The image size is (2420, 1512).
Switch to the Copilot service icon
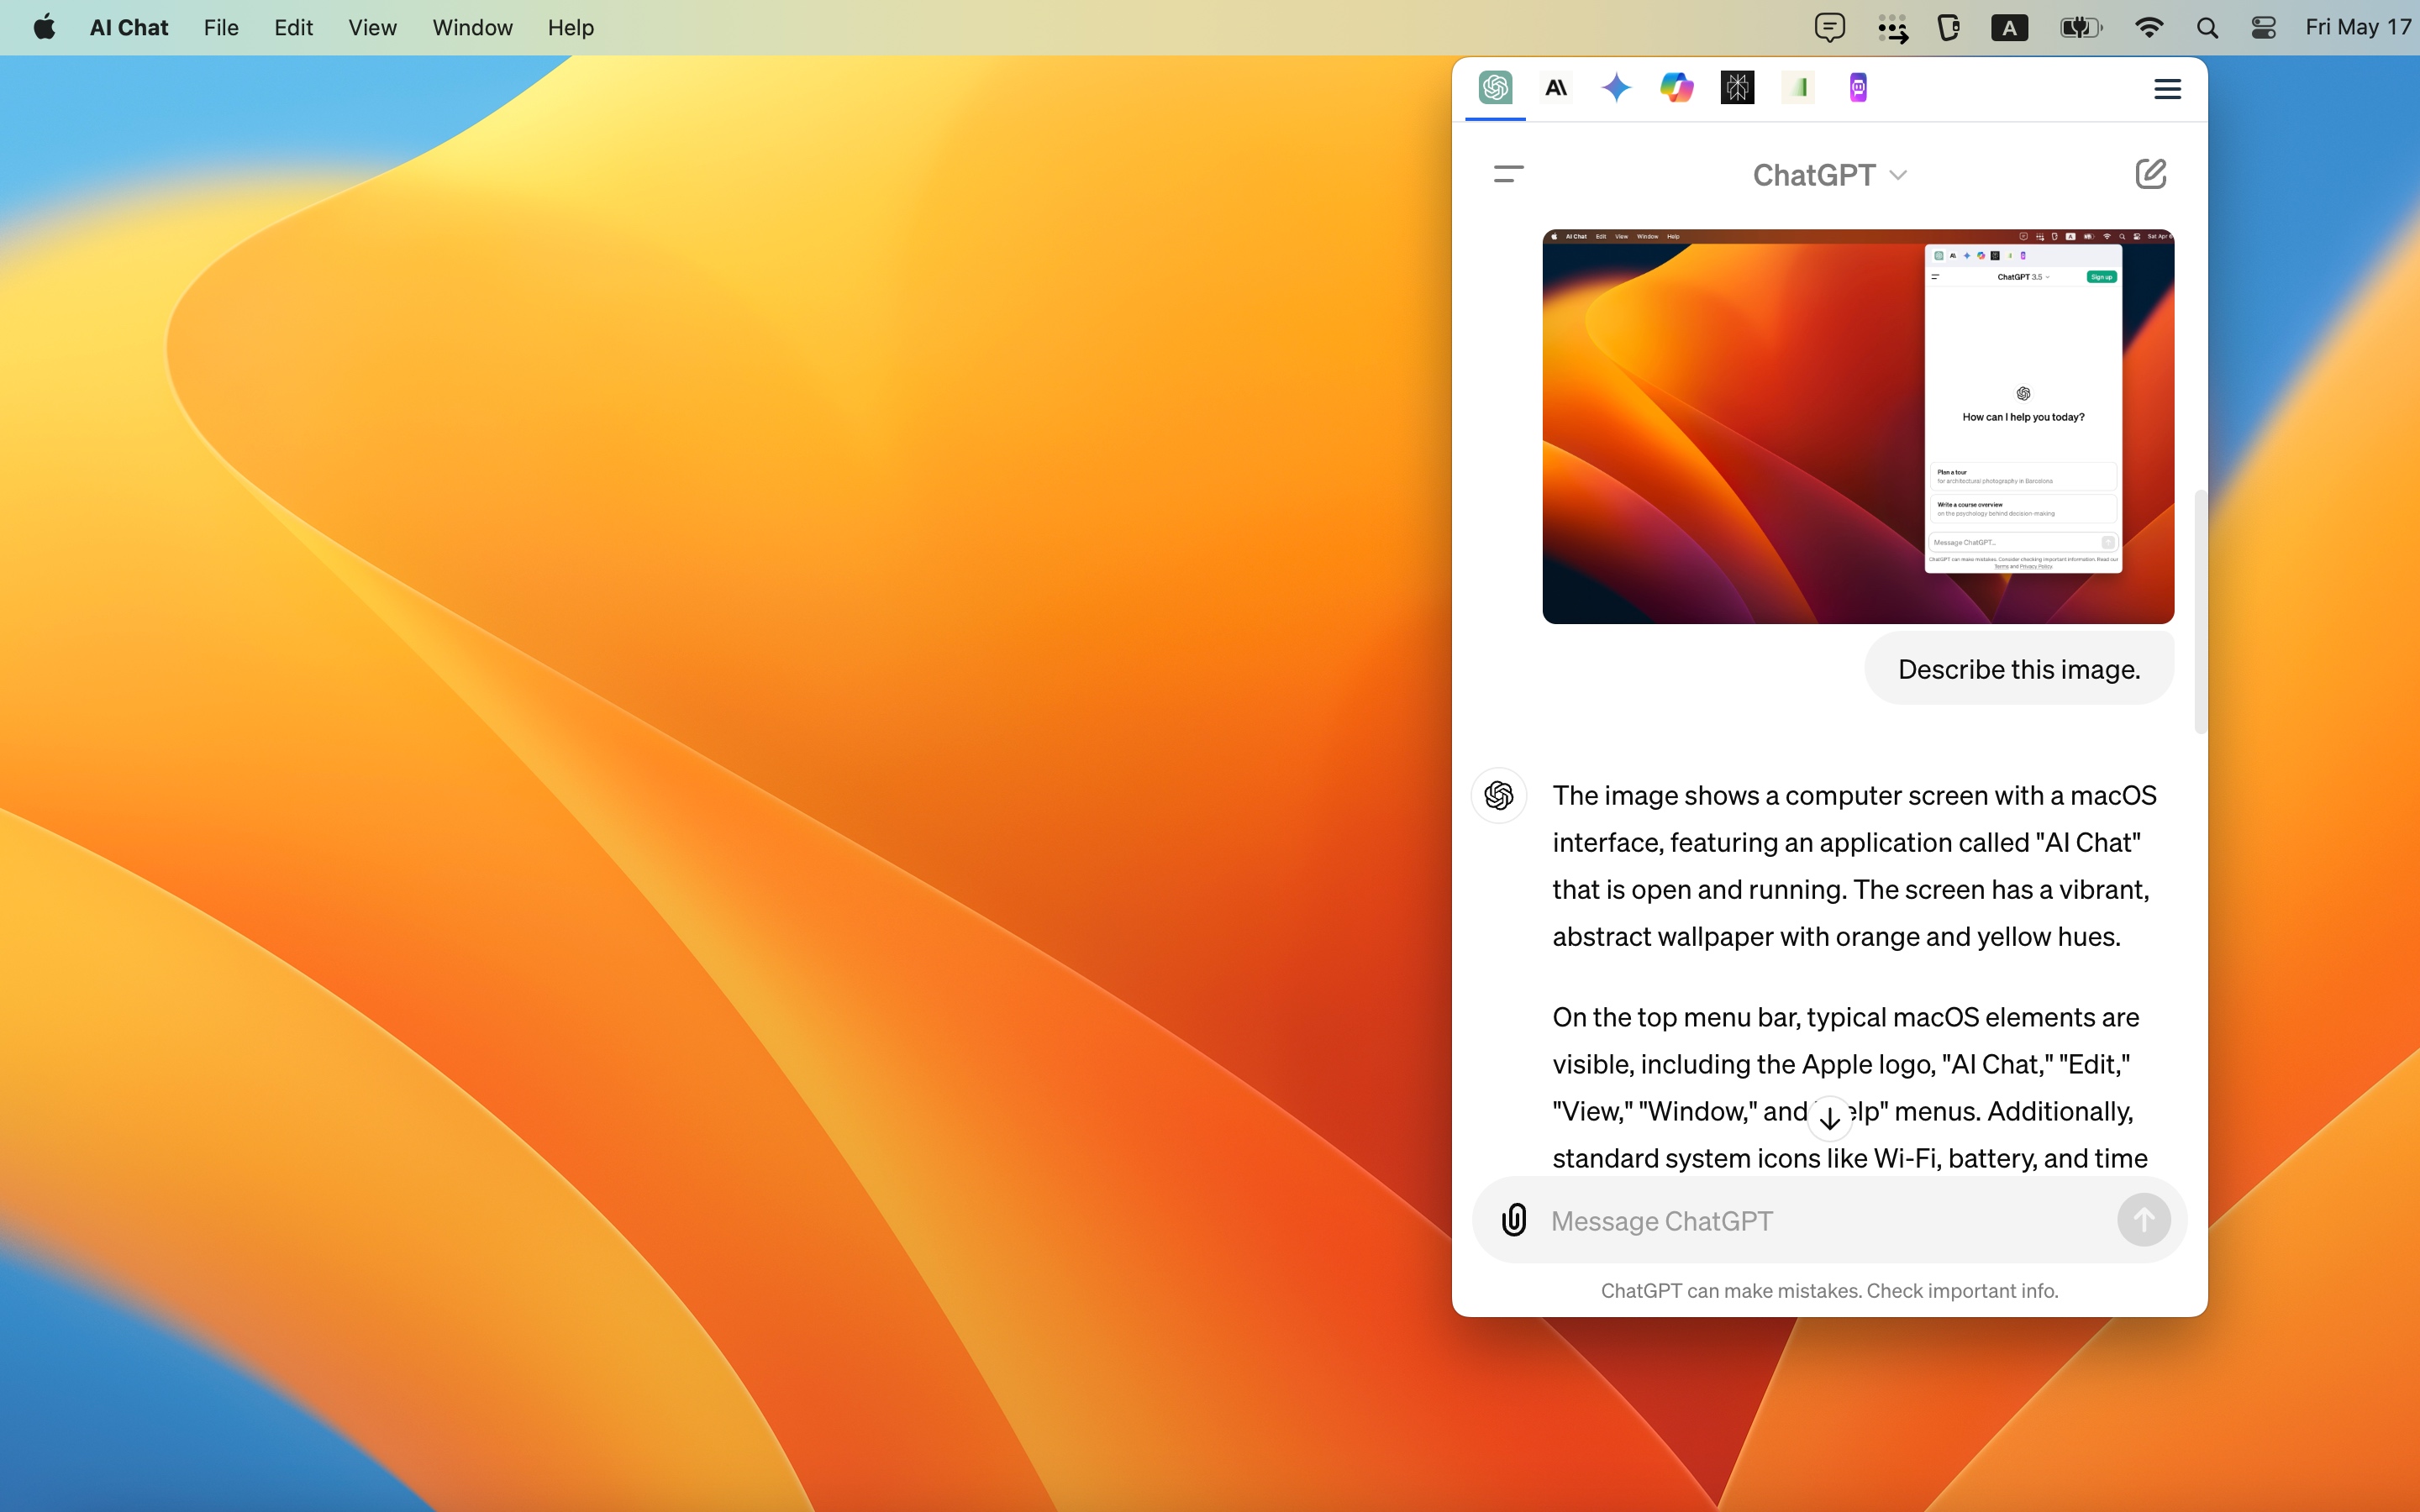pyautogui.click(x=1677, y=88)
